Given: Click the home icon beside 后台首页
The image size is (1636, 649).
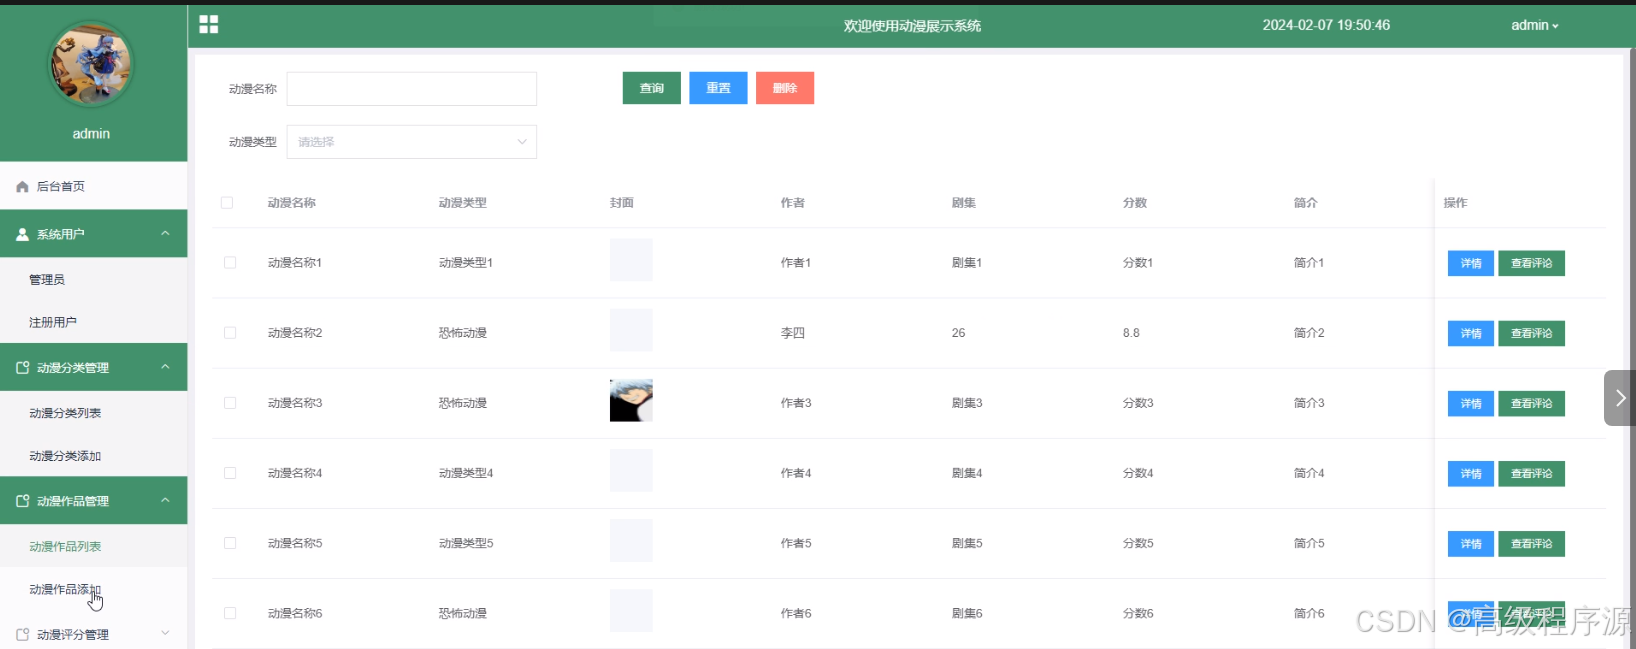Looking at the screenshot, I should coord(22,187).
